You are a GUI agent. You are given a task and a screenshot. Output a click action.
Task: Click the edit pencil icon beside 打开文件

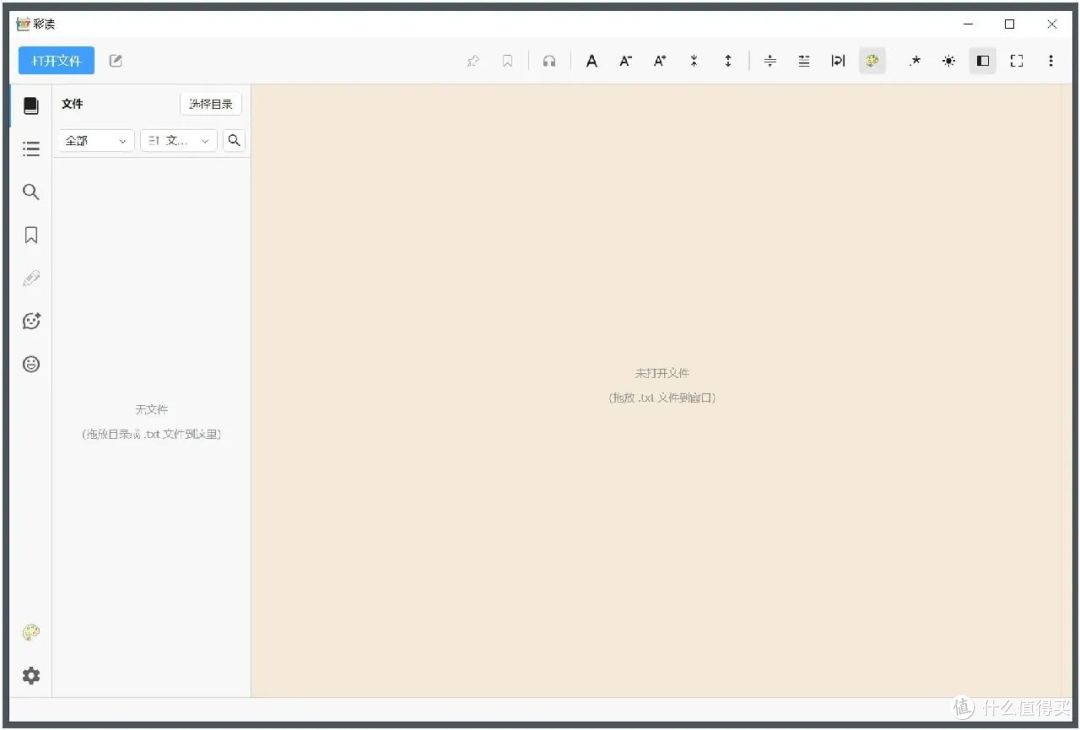click(x=116, y=61)
